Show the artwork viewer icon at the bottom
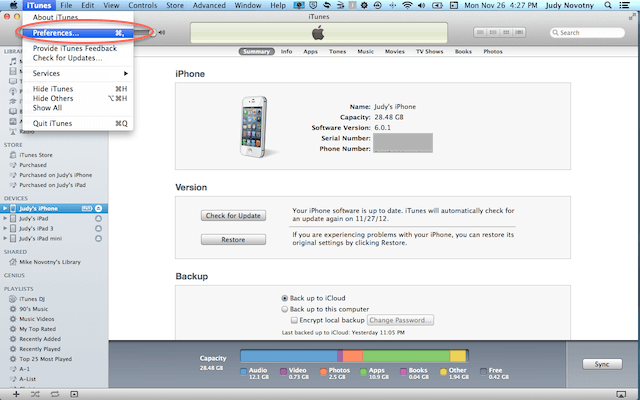 pos(74,394)
